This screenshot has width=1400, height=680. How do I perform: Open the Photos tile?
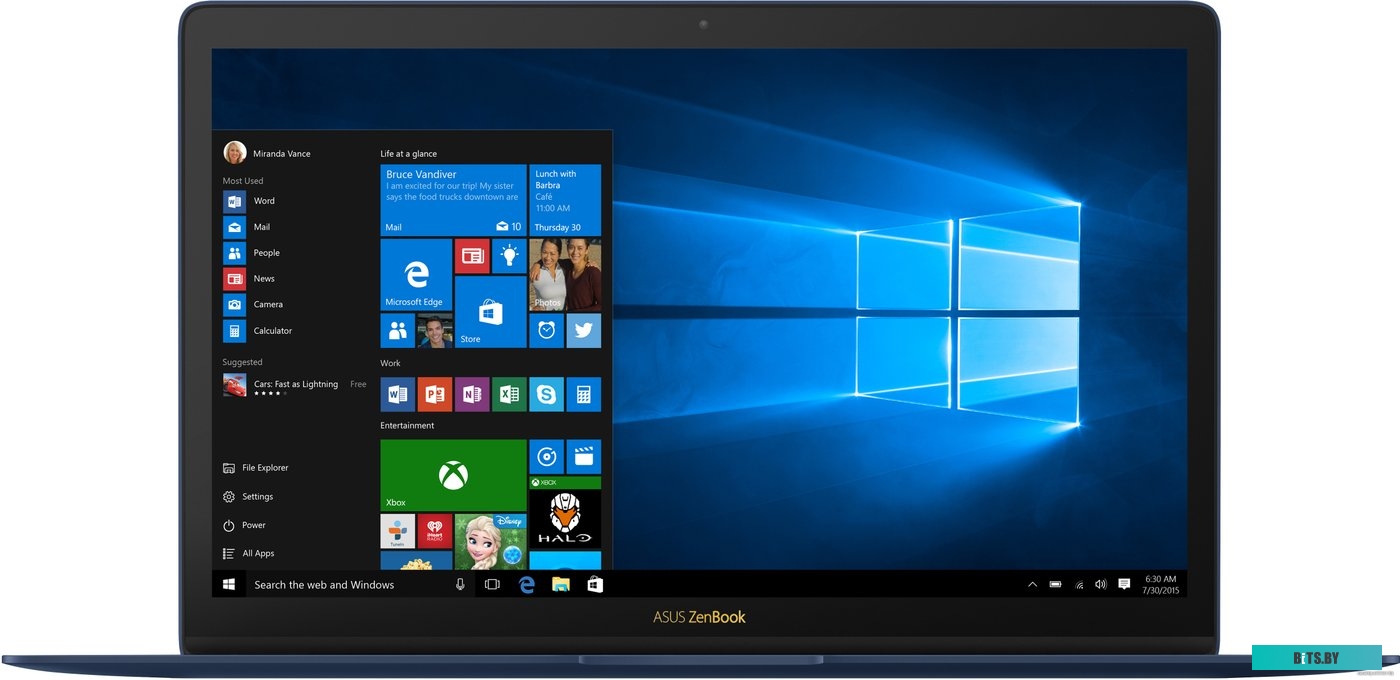click(x=565, y=275)
